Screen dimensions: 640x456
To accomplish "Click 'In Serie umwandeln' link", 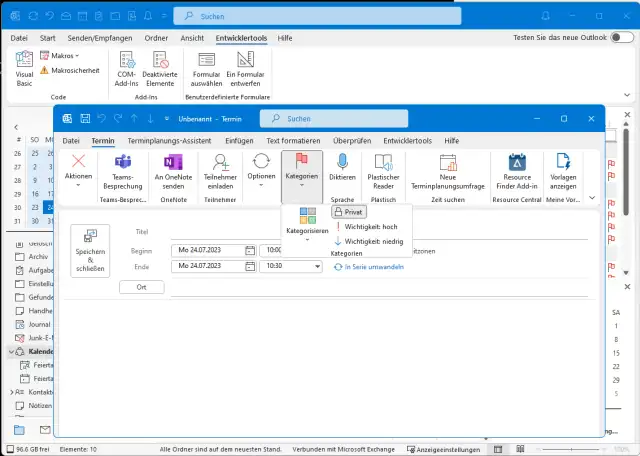I will [x=371, y=266].
